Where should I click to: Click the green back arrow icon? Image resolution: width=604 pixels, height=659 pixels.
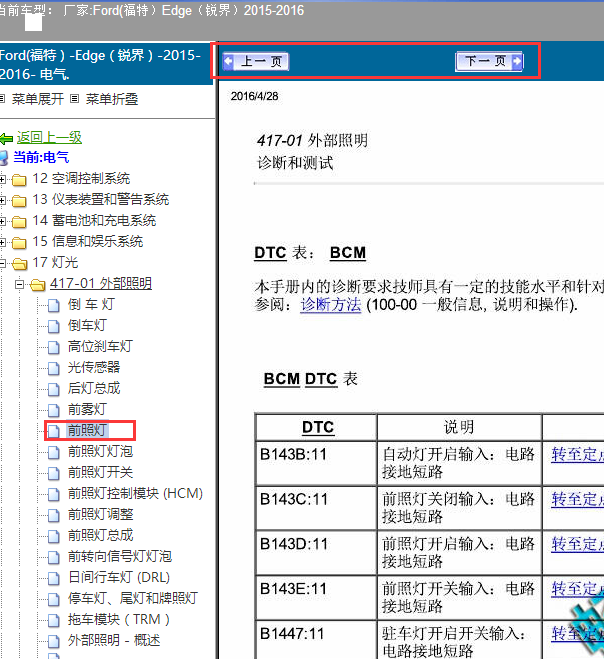click(x=7, y=138)
